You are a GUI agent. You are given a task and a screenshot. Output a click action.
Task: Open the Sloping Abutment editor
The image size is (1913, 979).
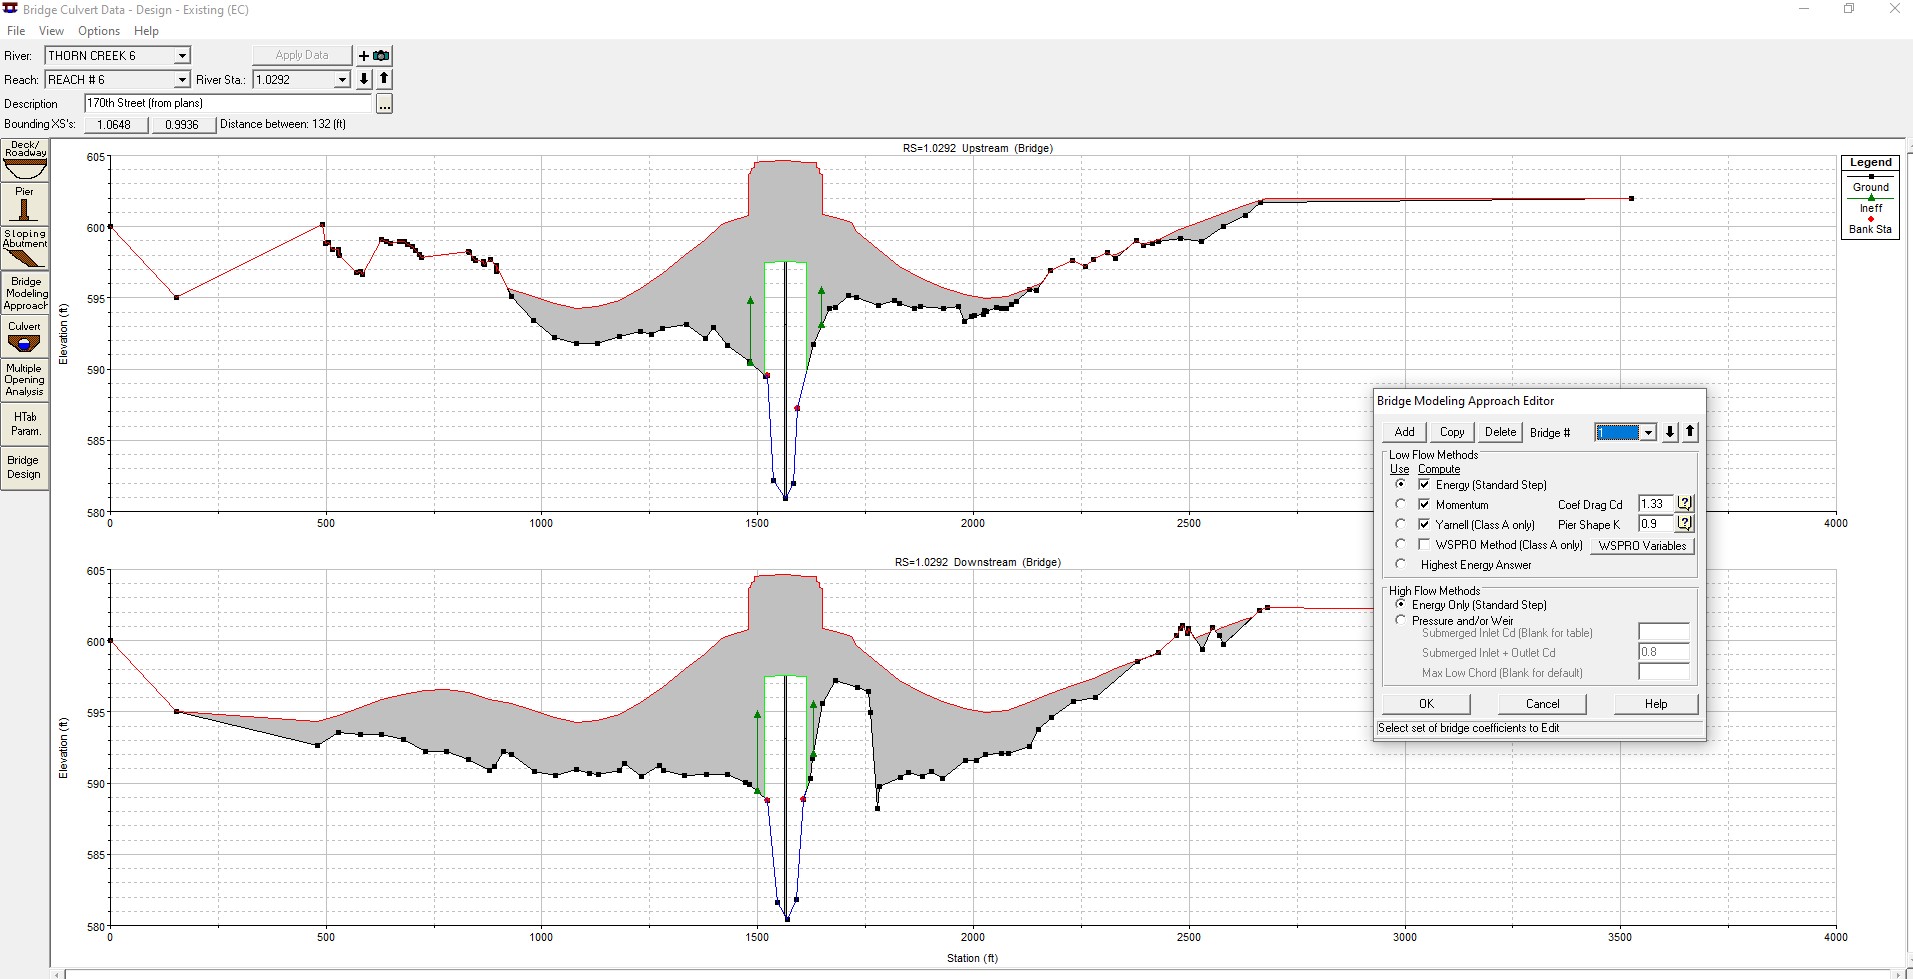(x=24, y=248)
